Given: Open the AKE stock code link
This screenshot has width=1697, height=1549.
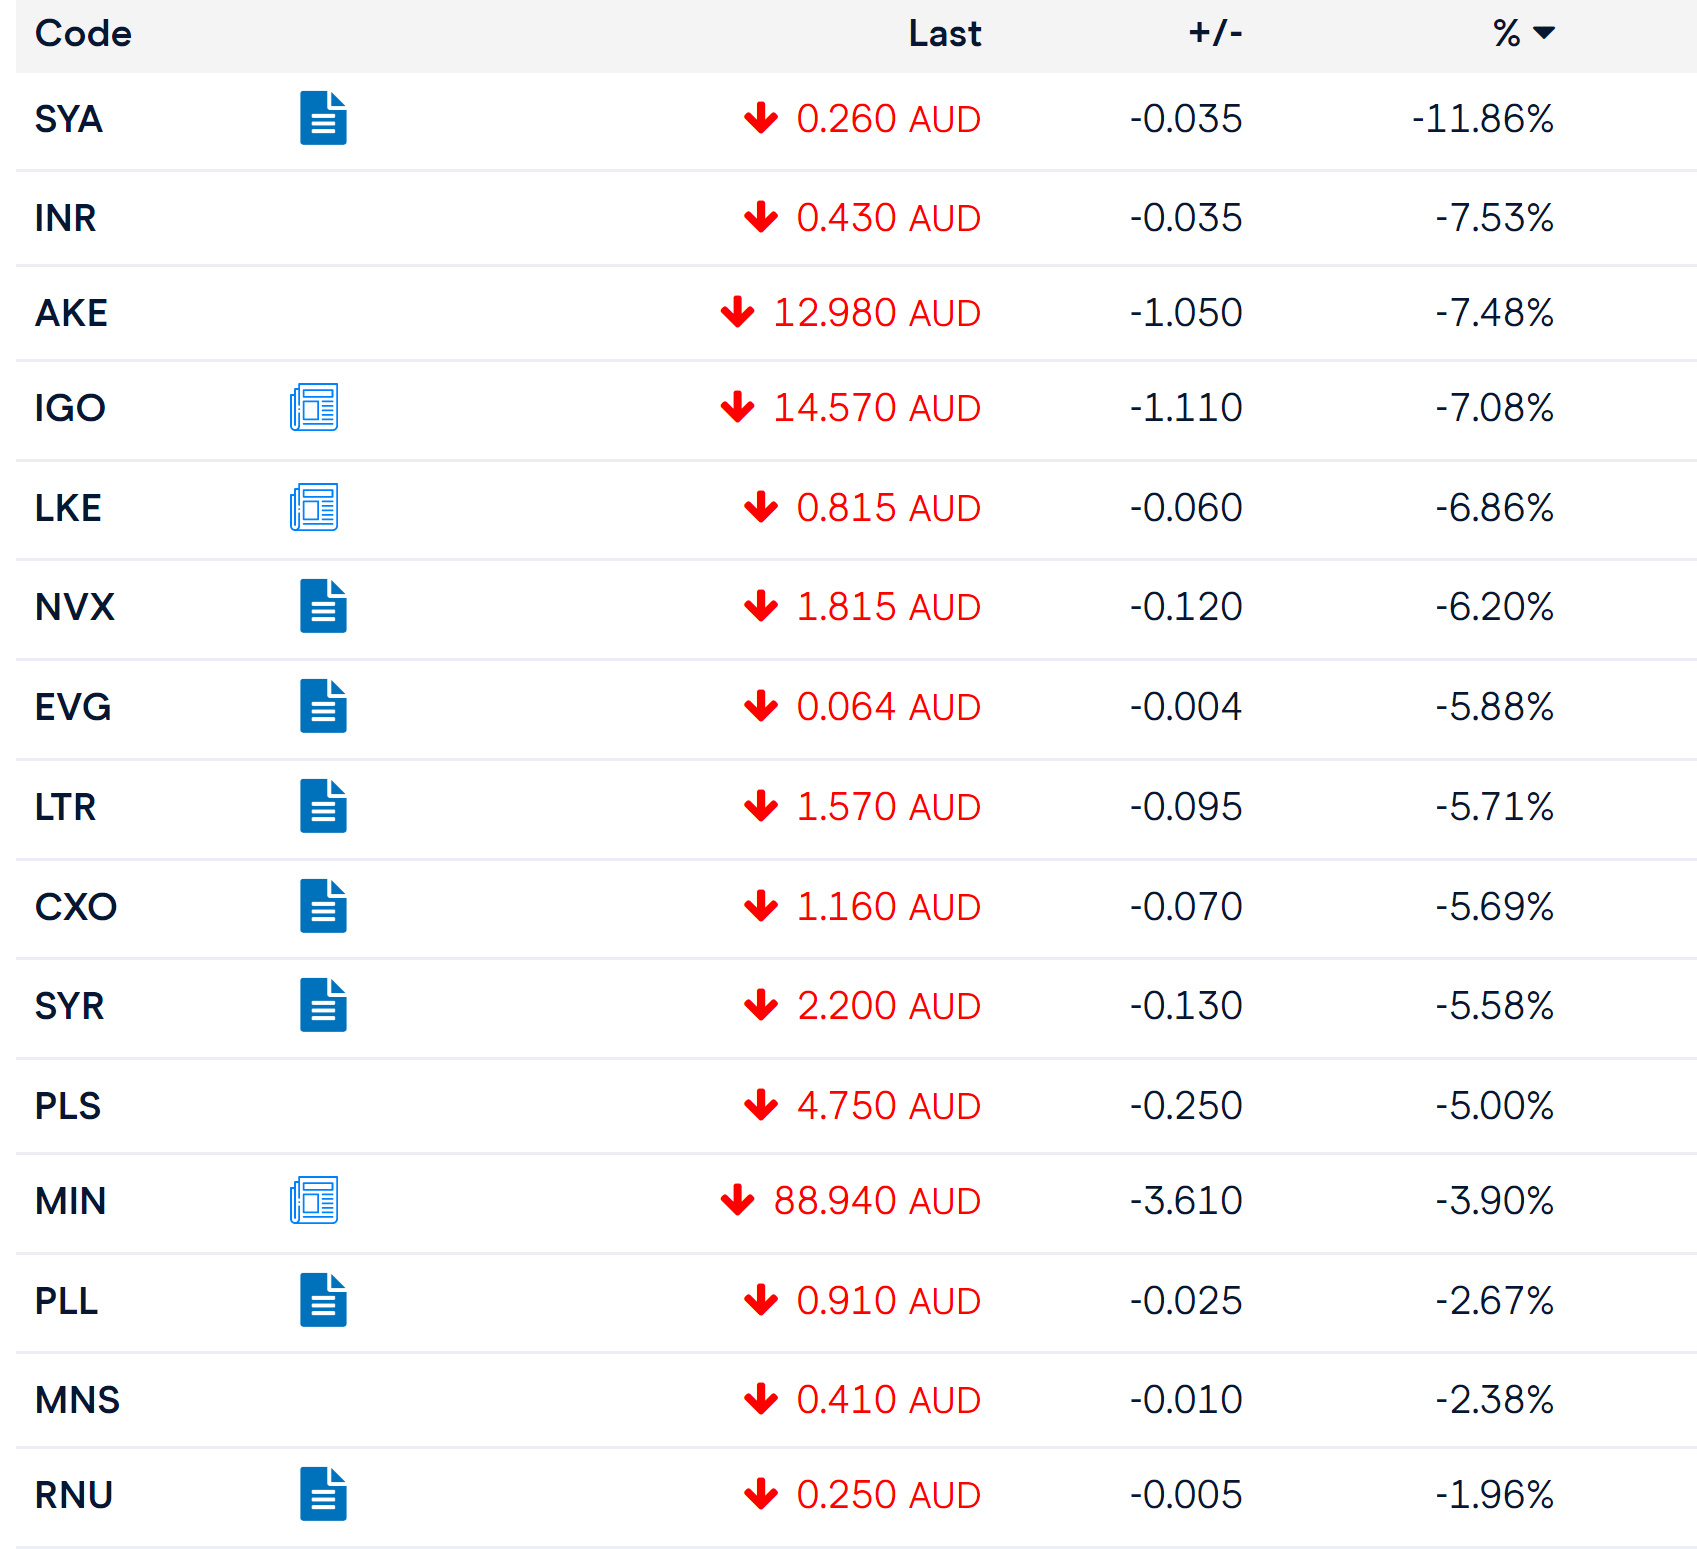Looking at the screenshot, I should [x=71, y=313].
